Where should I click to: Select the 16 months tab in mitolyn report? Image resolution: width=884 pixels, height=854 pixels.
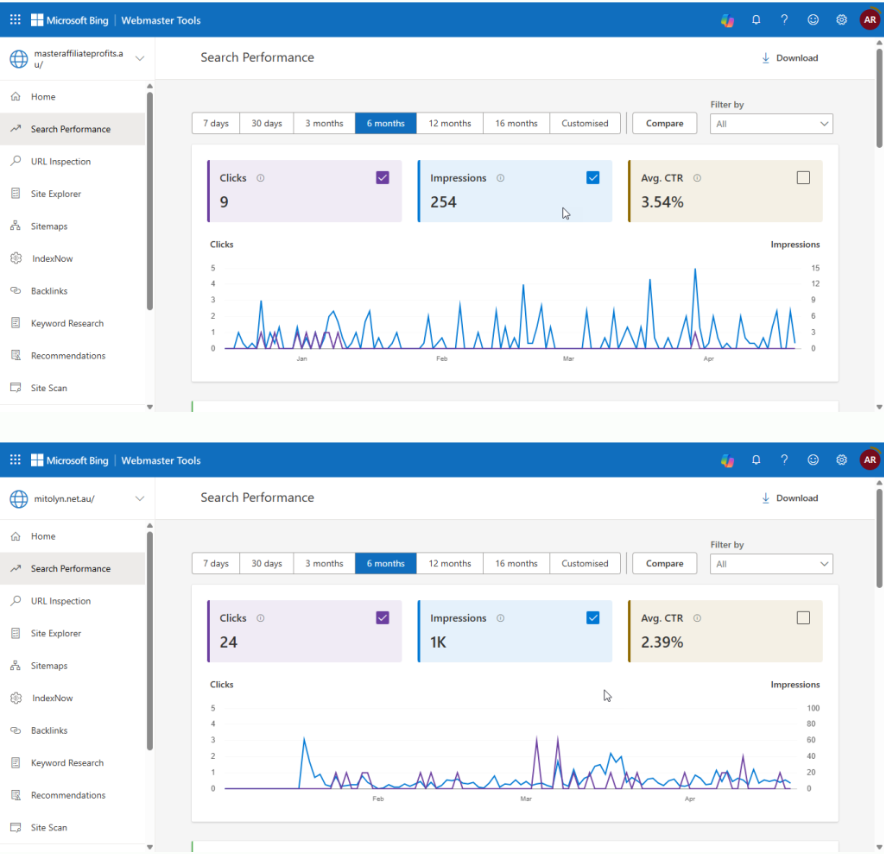(516, 564)
